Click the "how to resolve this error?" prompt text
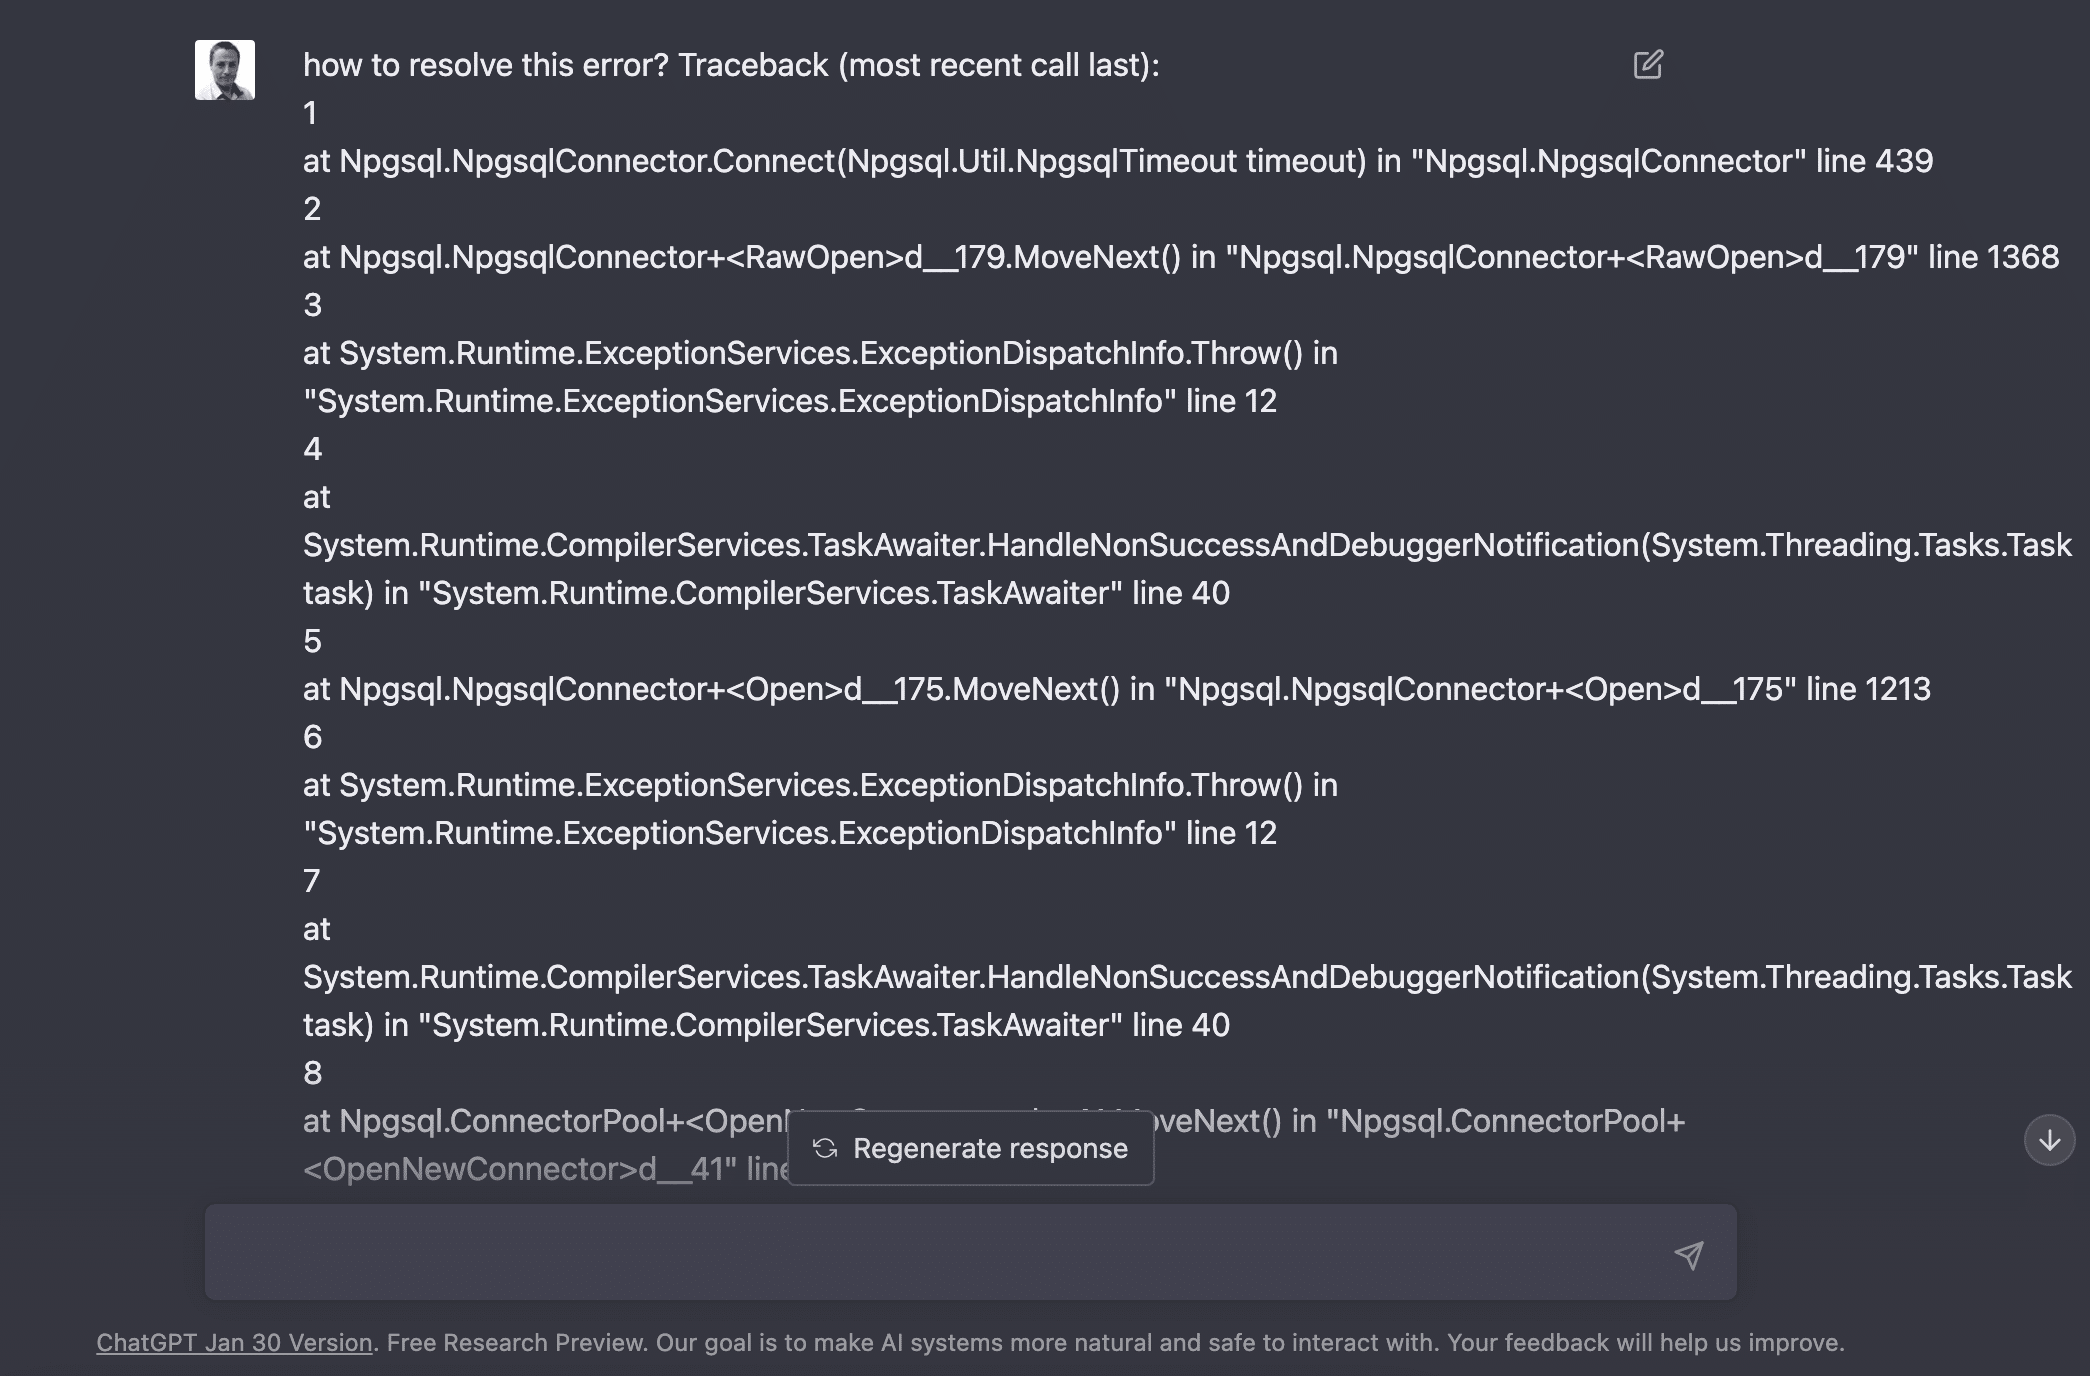 486,65
